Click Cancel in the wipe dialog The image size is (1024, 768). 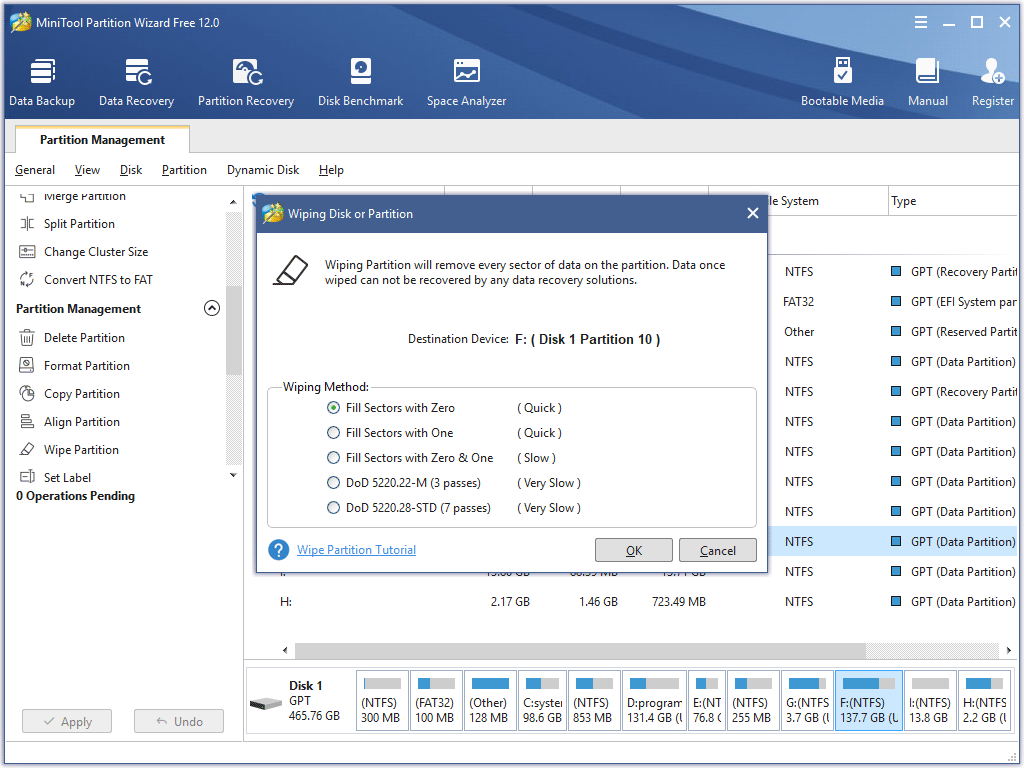click(718, 551)
